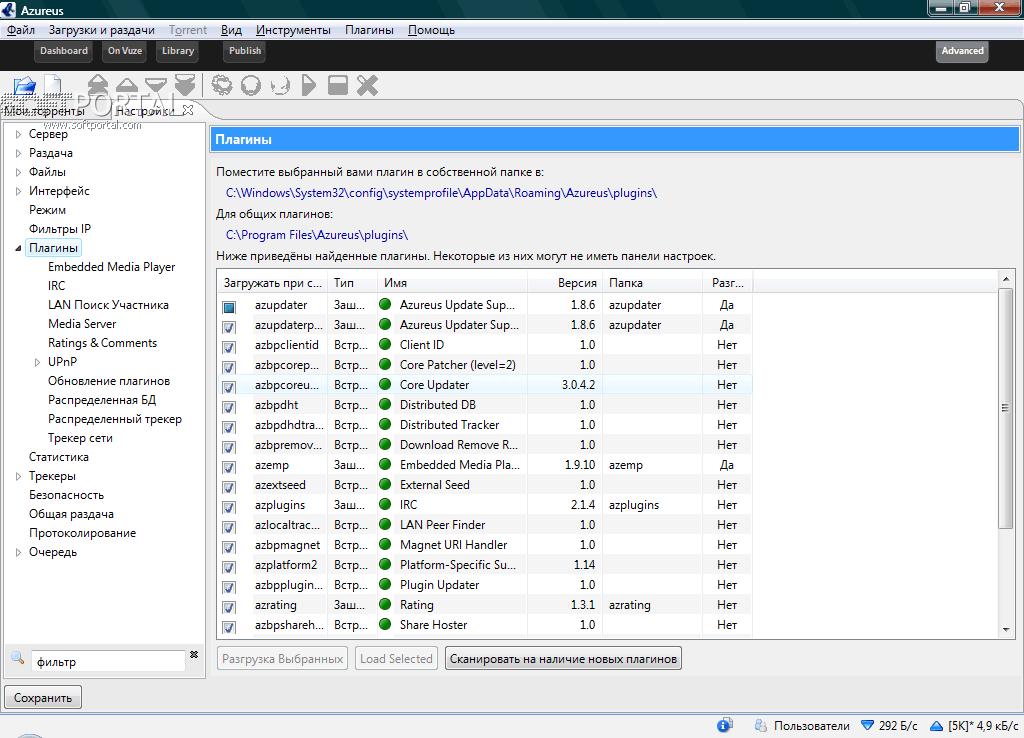Click the new blank file toolbar icon
Viewport: 1024px width, 738px height.
pos(53,86)
